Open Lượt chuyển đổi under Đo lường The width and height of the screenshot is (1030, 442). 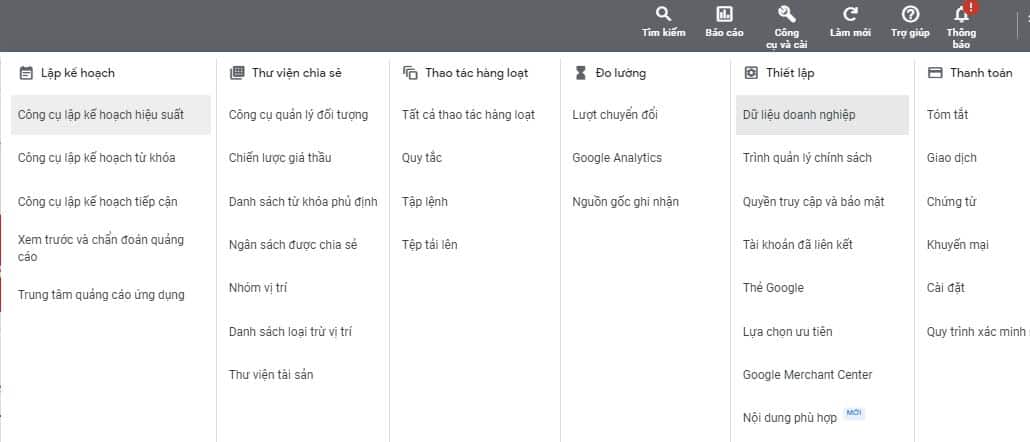coord(615,115)
